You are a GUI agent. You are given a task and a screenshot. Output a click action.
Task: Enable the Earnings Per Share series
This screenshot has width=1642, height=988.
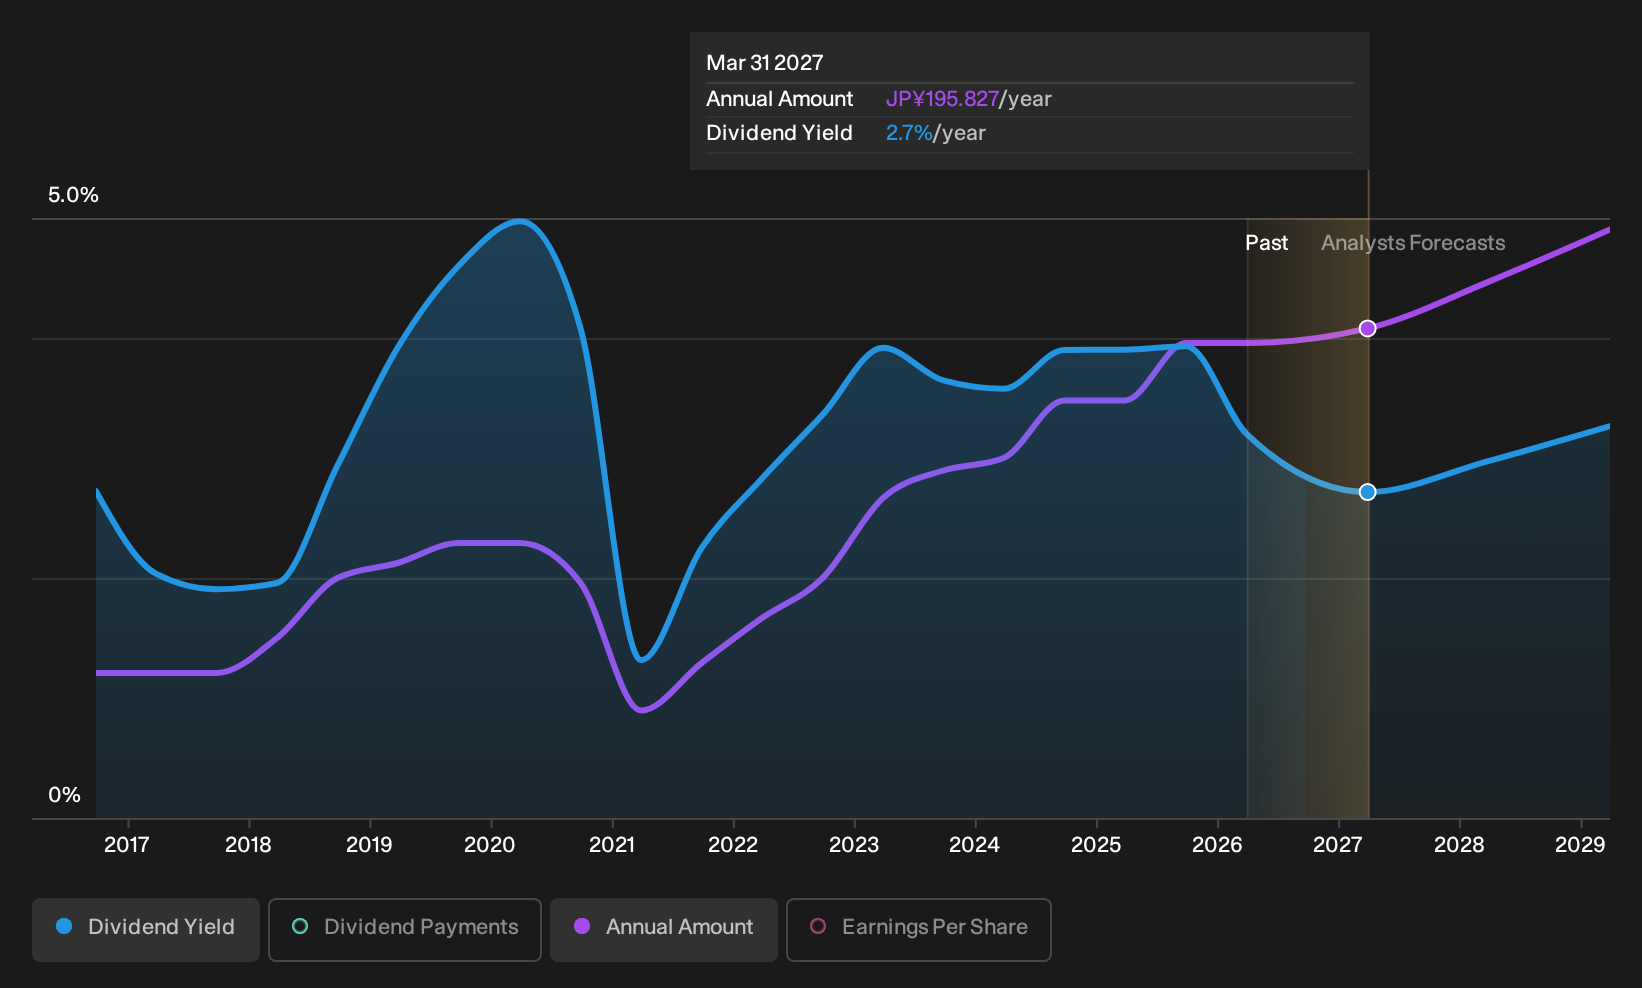[x=919, y=929]
